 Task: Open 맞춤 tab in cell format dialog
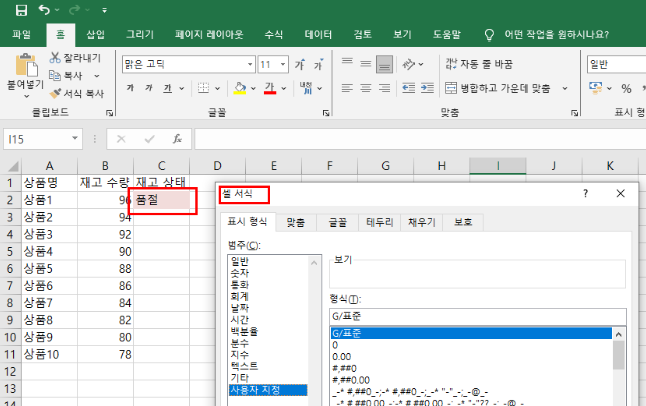pos(296,223)
